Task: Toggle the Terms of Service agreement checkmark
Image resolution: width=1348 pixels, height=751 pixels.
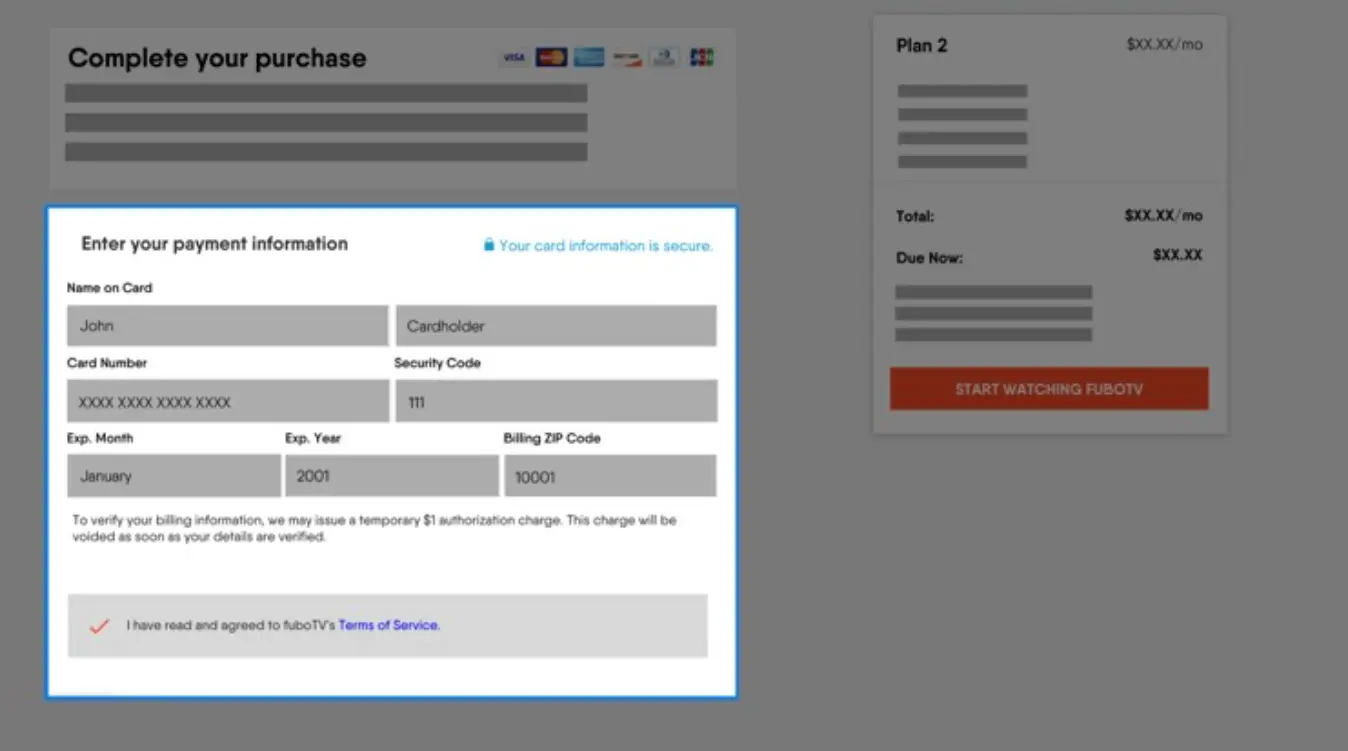Action: (x=99, y=626)
